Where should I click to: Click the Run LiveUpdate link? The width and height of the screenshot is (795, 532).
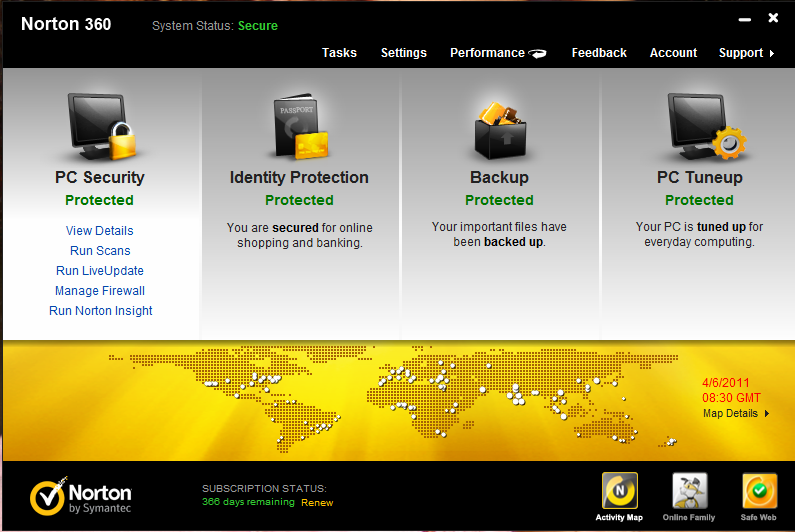click(100, 271)
